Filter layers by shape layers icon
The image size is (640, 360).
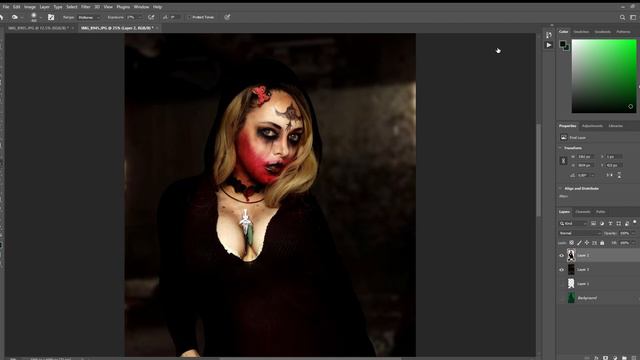(x=618, y=223)
